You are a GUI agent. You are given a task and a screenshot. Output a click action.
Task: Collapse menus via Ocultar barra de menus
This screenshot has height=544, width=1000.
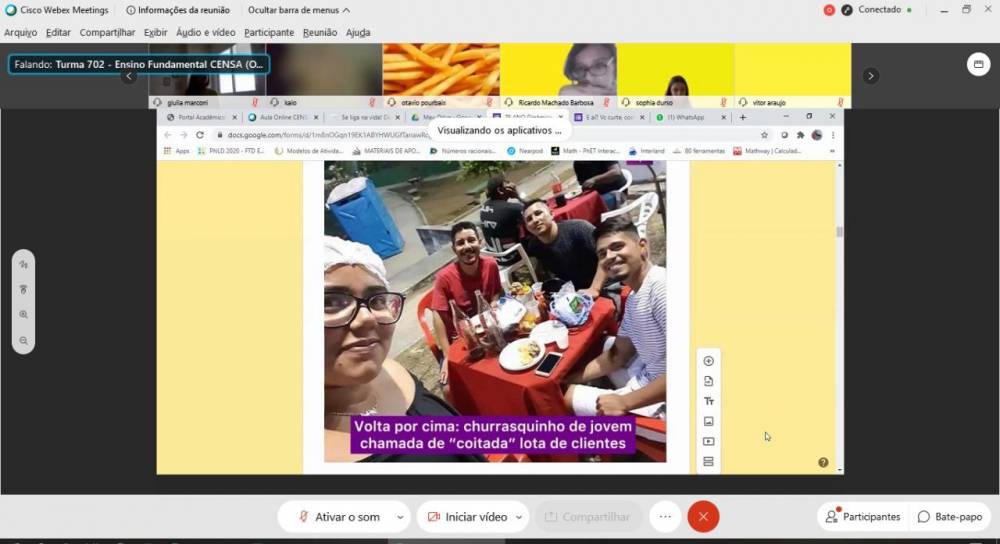(x=298, y=10)
